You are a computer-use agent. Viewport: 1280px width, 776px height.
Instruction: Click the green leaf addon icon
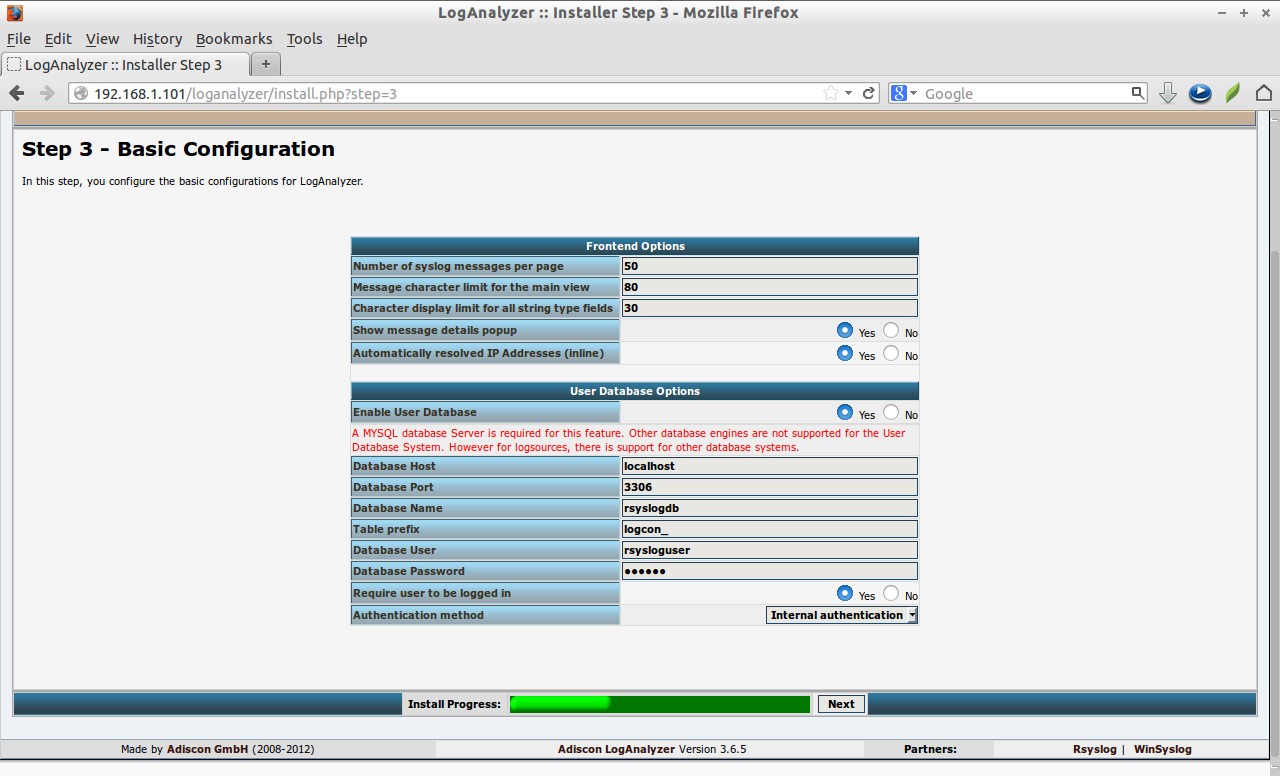(1233, 93)
